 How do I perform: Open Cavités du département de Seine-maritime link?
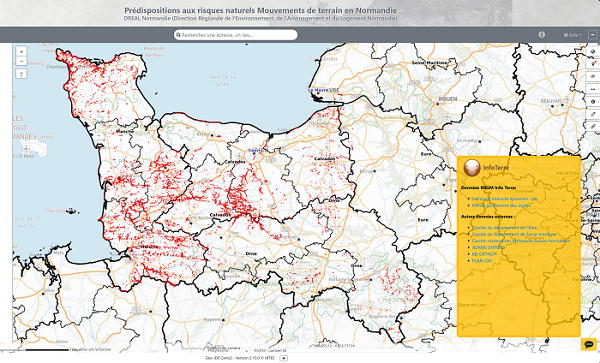tap(514, 234)
